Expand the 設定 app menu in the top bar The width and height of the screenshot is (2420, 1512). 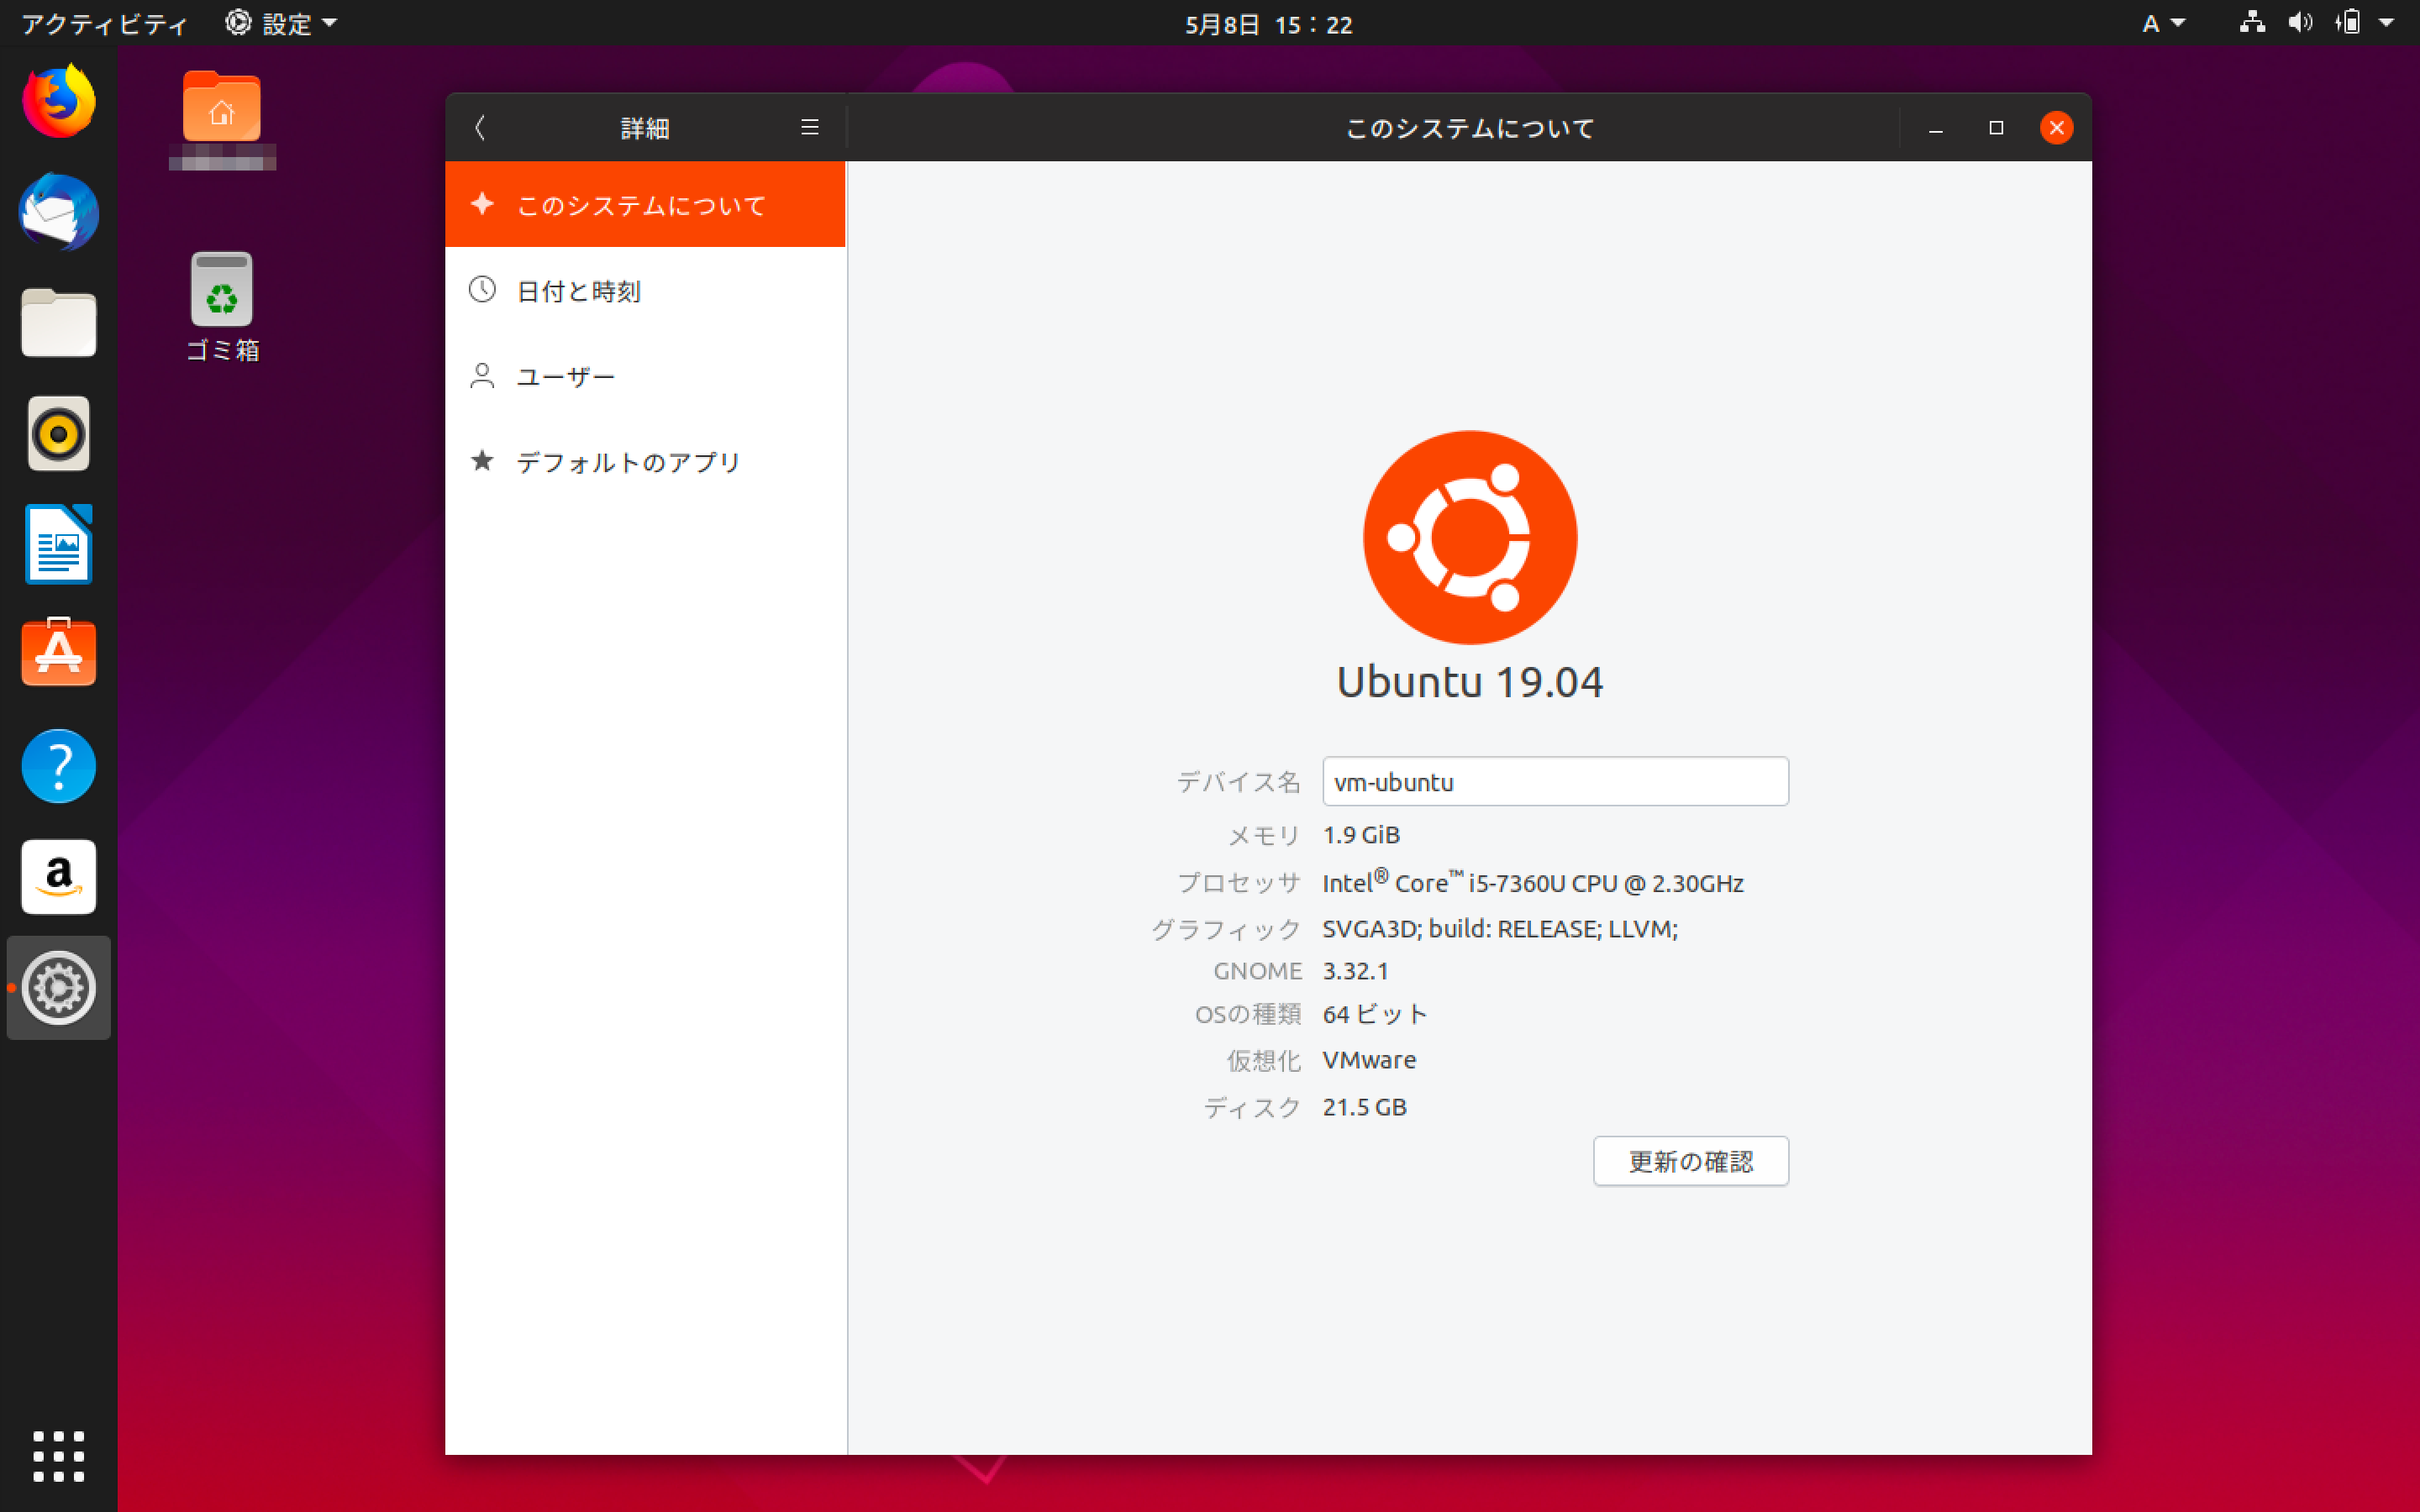point(281,23)
